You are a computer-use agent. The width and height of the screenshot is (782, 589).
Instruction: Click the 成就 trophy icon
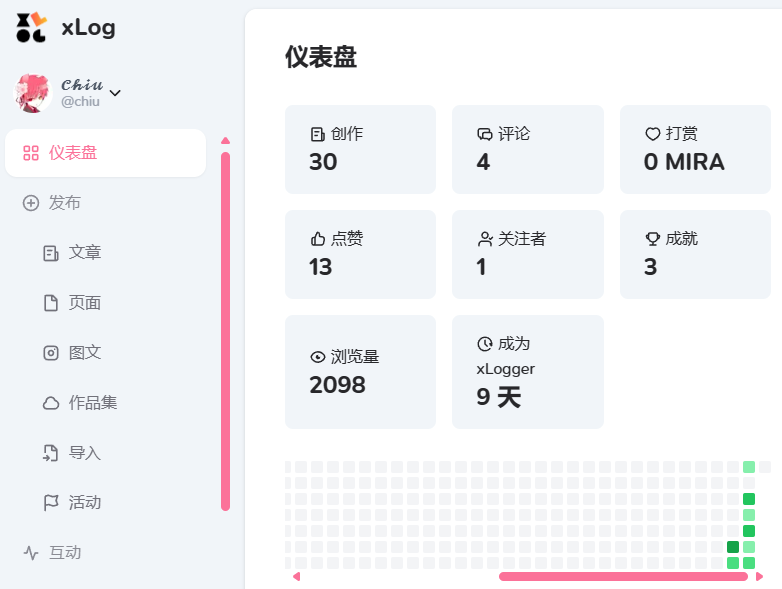pos(652,239)
